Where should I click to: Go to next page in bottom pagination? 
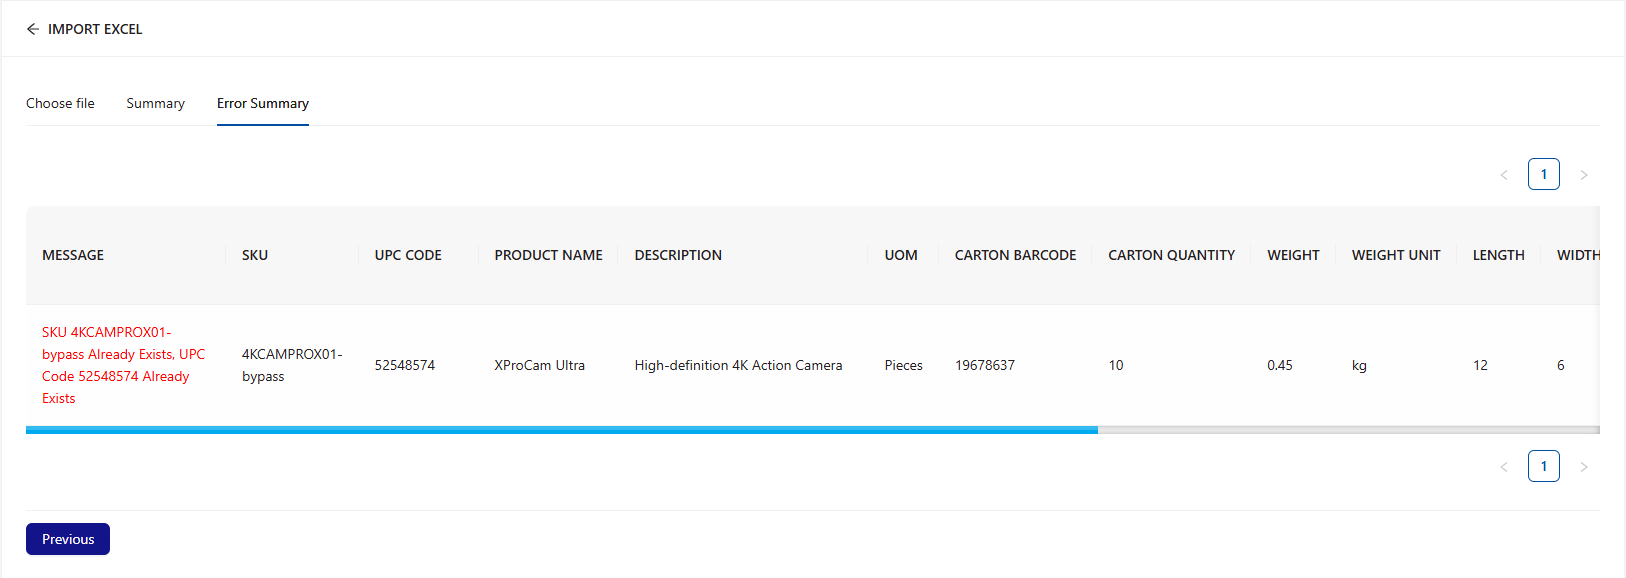(1584, 467)
